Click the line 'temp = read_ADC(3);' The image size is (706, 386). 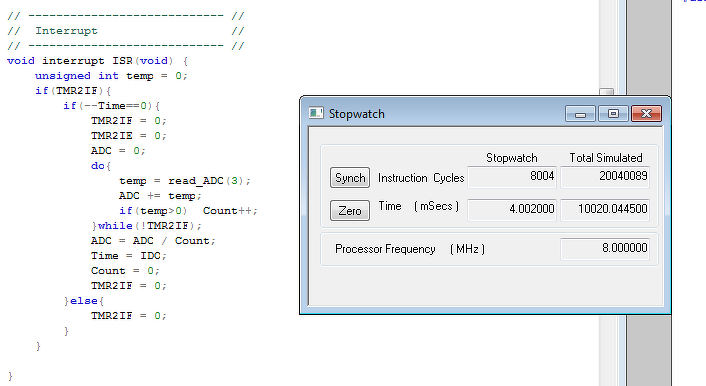pos(185,181)
